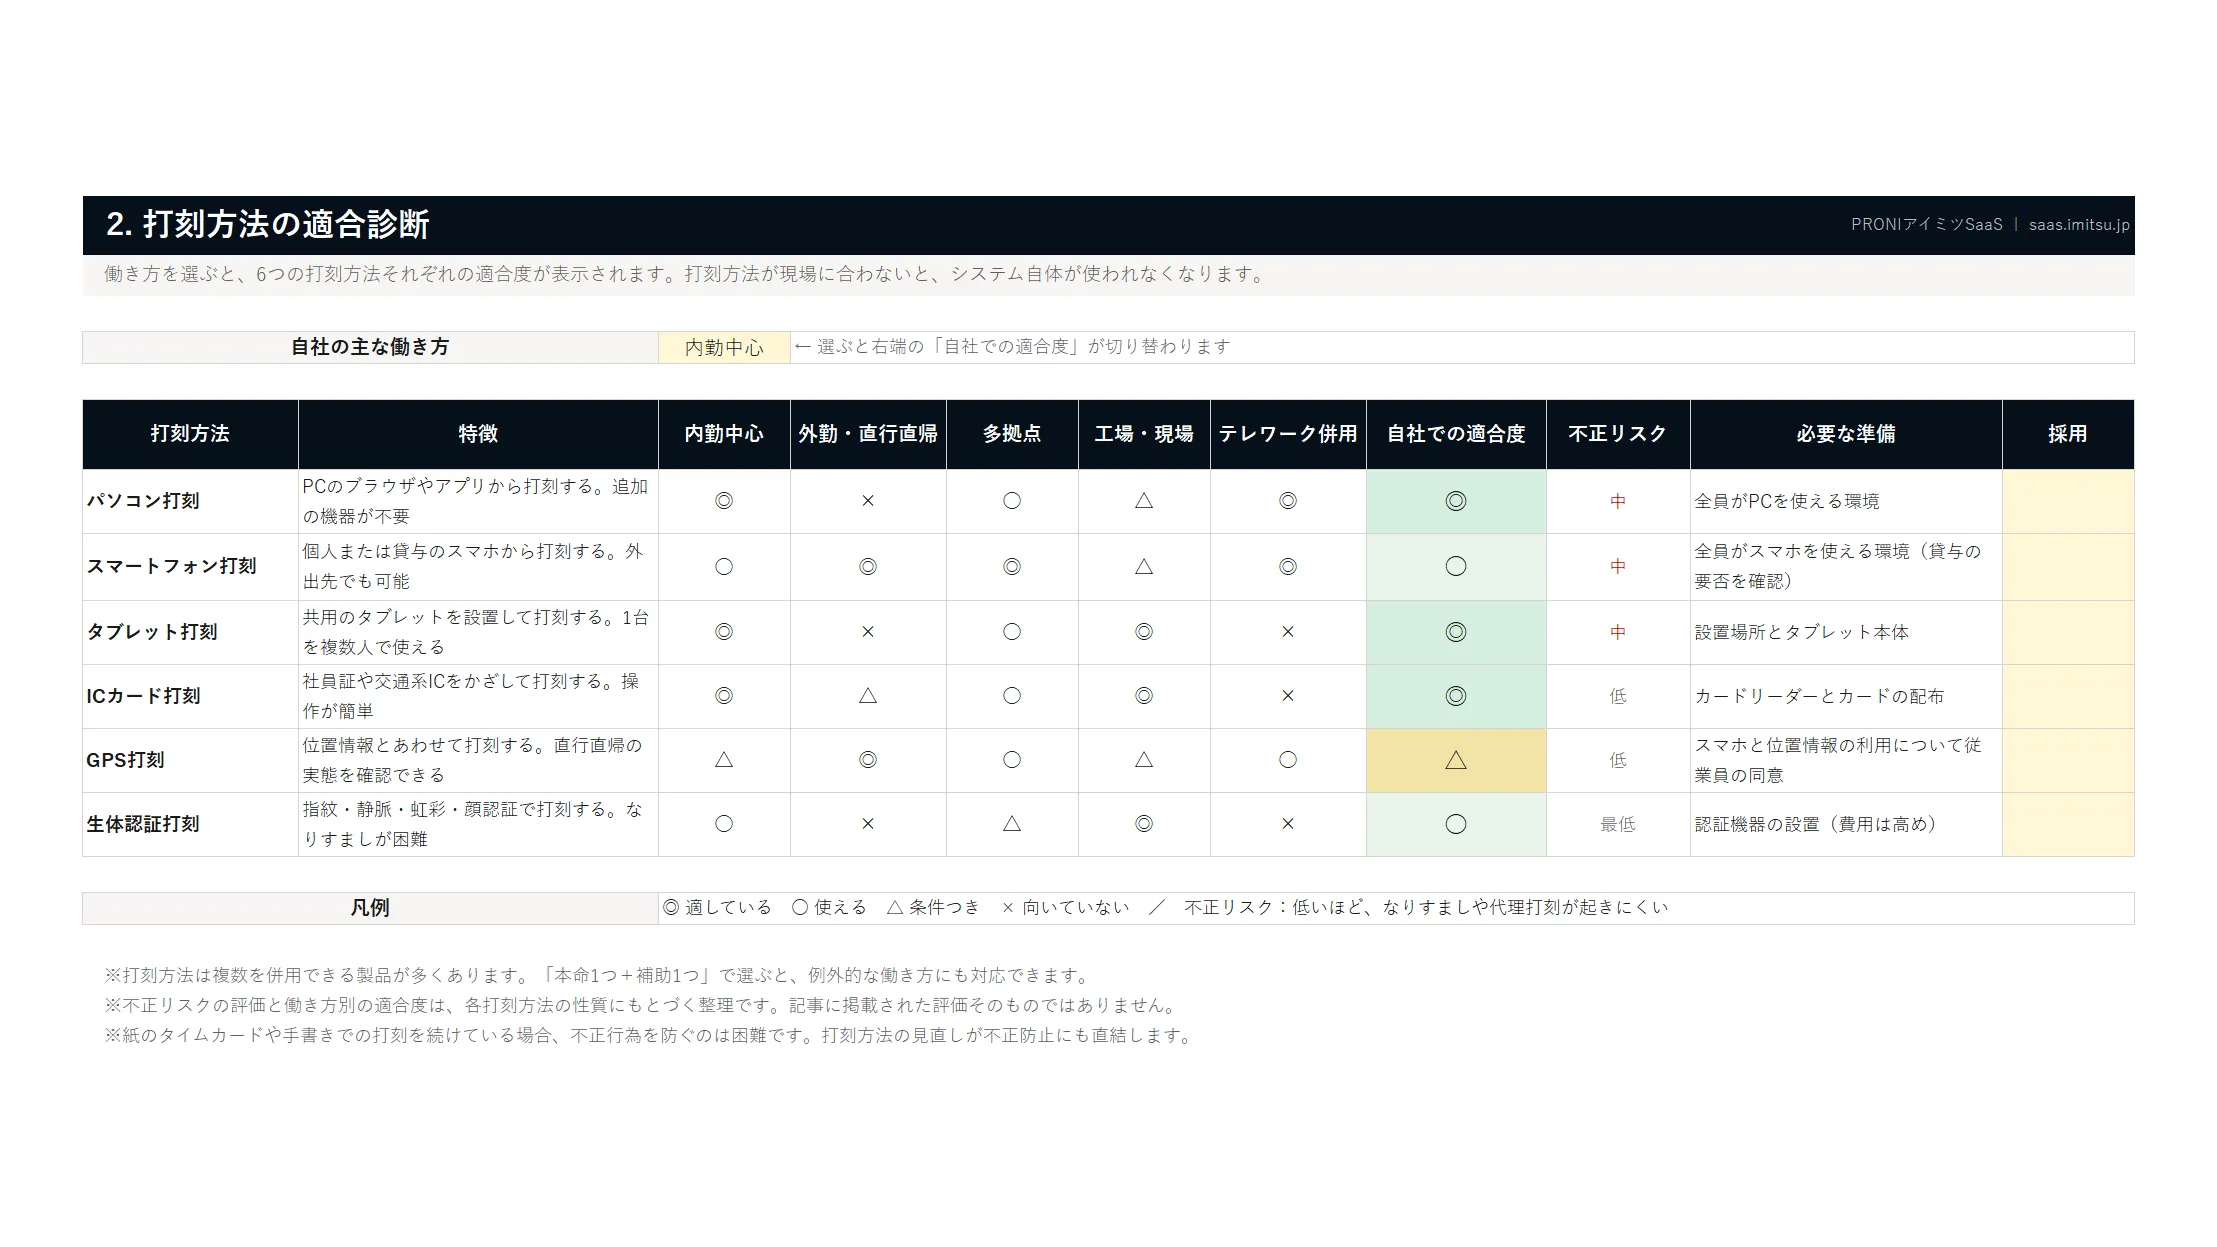Click the 低 risk cell for ICカード打刻
The height and width of the screenshot is (1247, 2217).
[1618, 696]
